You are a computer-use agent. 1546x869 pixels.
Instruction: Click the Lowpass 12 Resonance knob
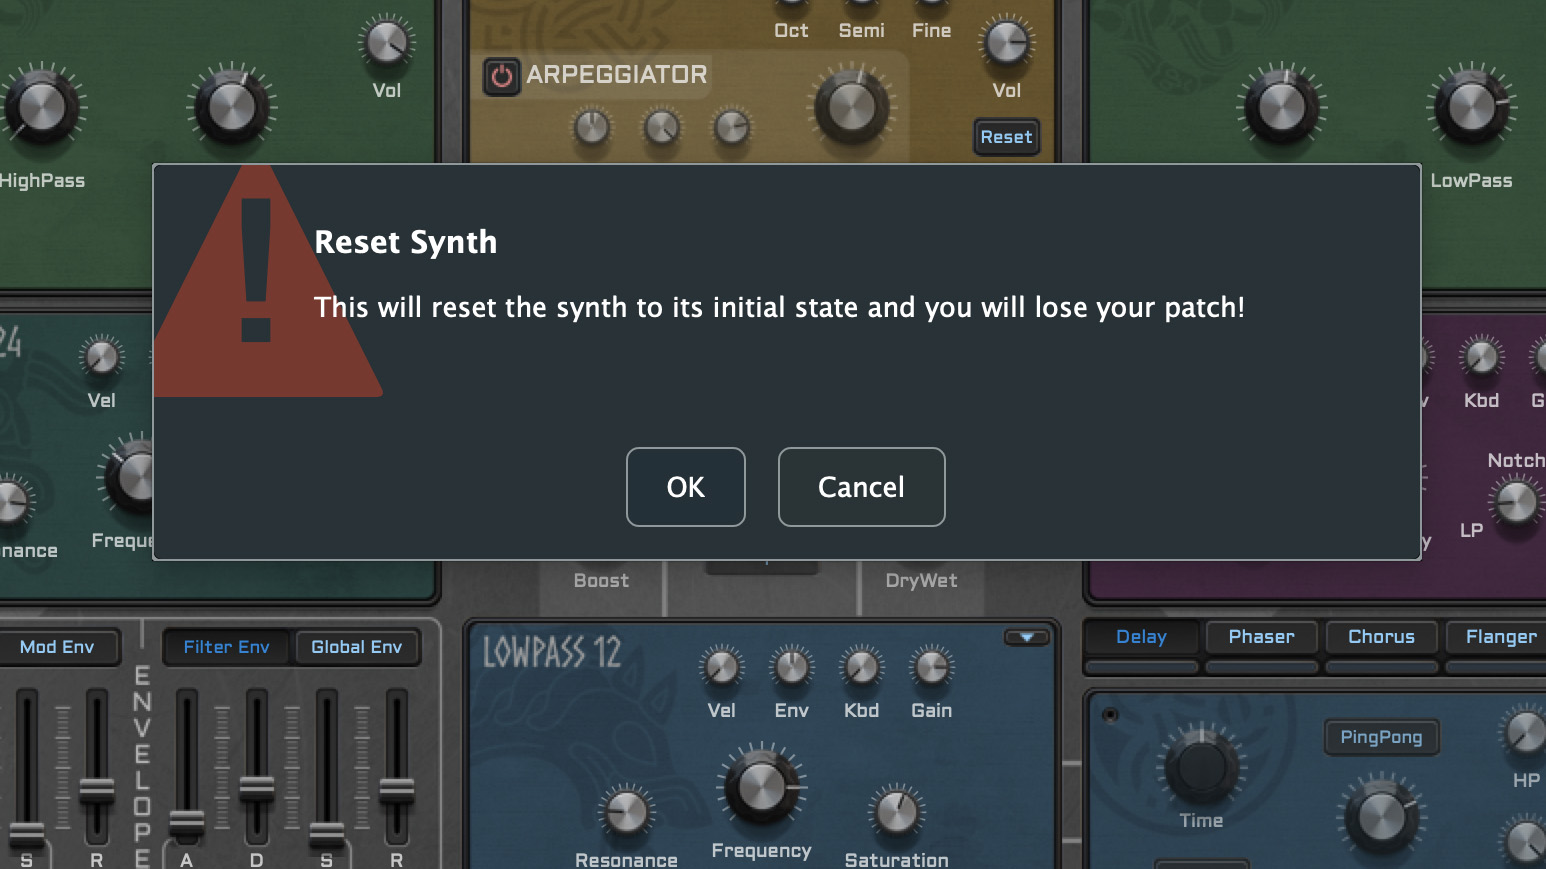coord(627,813)
